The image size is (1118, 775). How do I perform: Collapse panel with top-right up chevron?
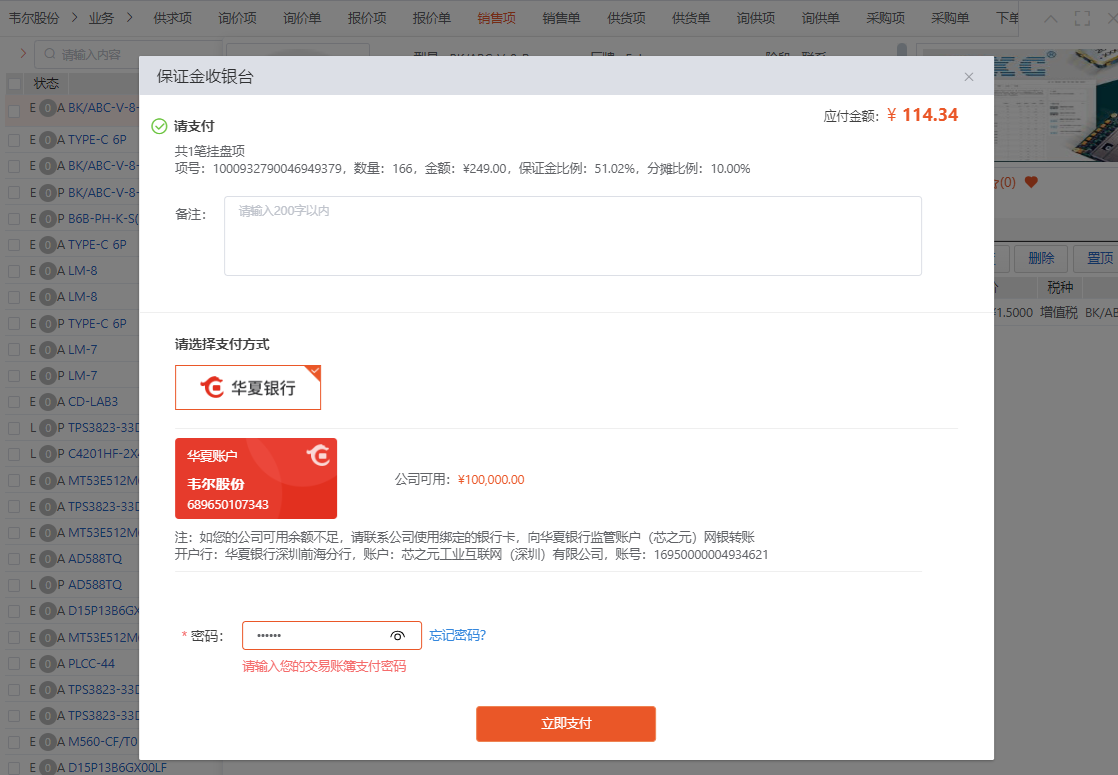tap(1050, 18)
